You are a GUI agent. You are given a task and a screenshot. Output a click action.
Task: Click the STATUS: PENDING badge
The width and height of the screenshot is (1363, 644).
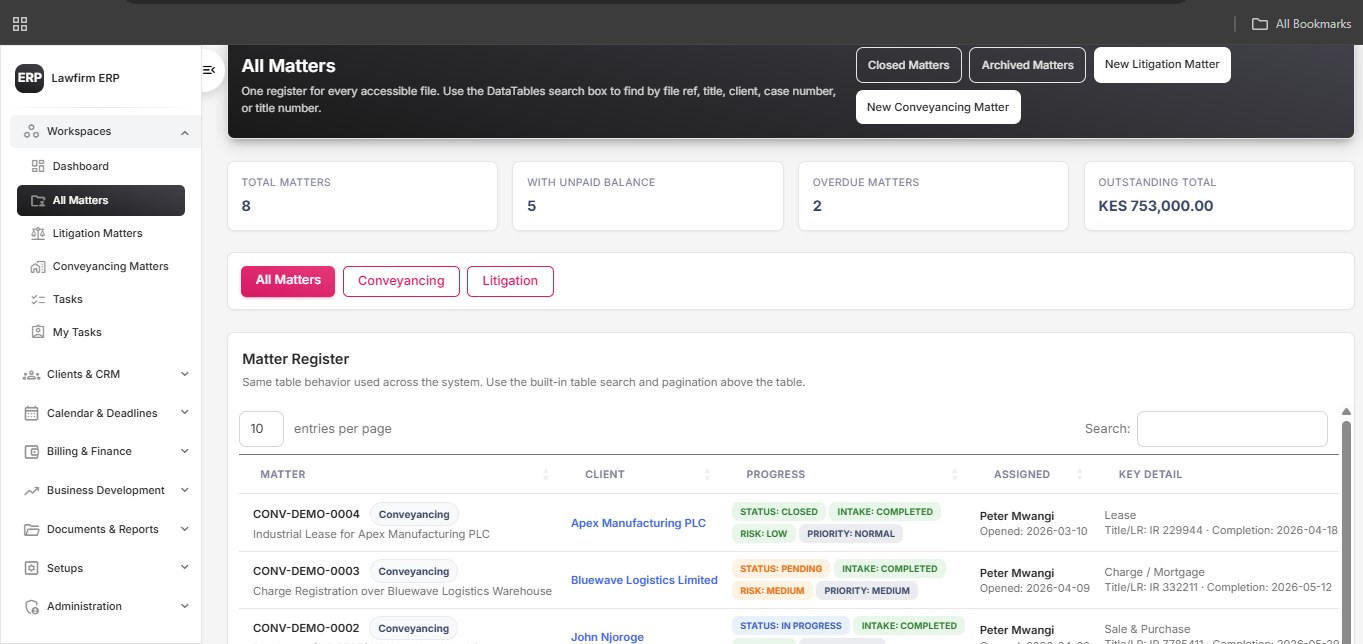pyautogui.click(x=781, y=569)
